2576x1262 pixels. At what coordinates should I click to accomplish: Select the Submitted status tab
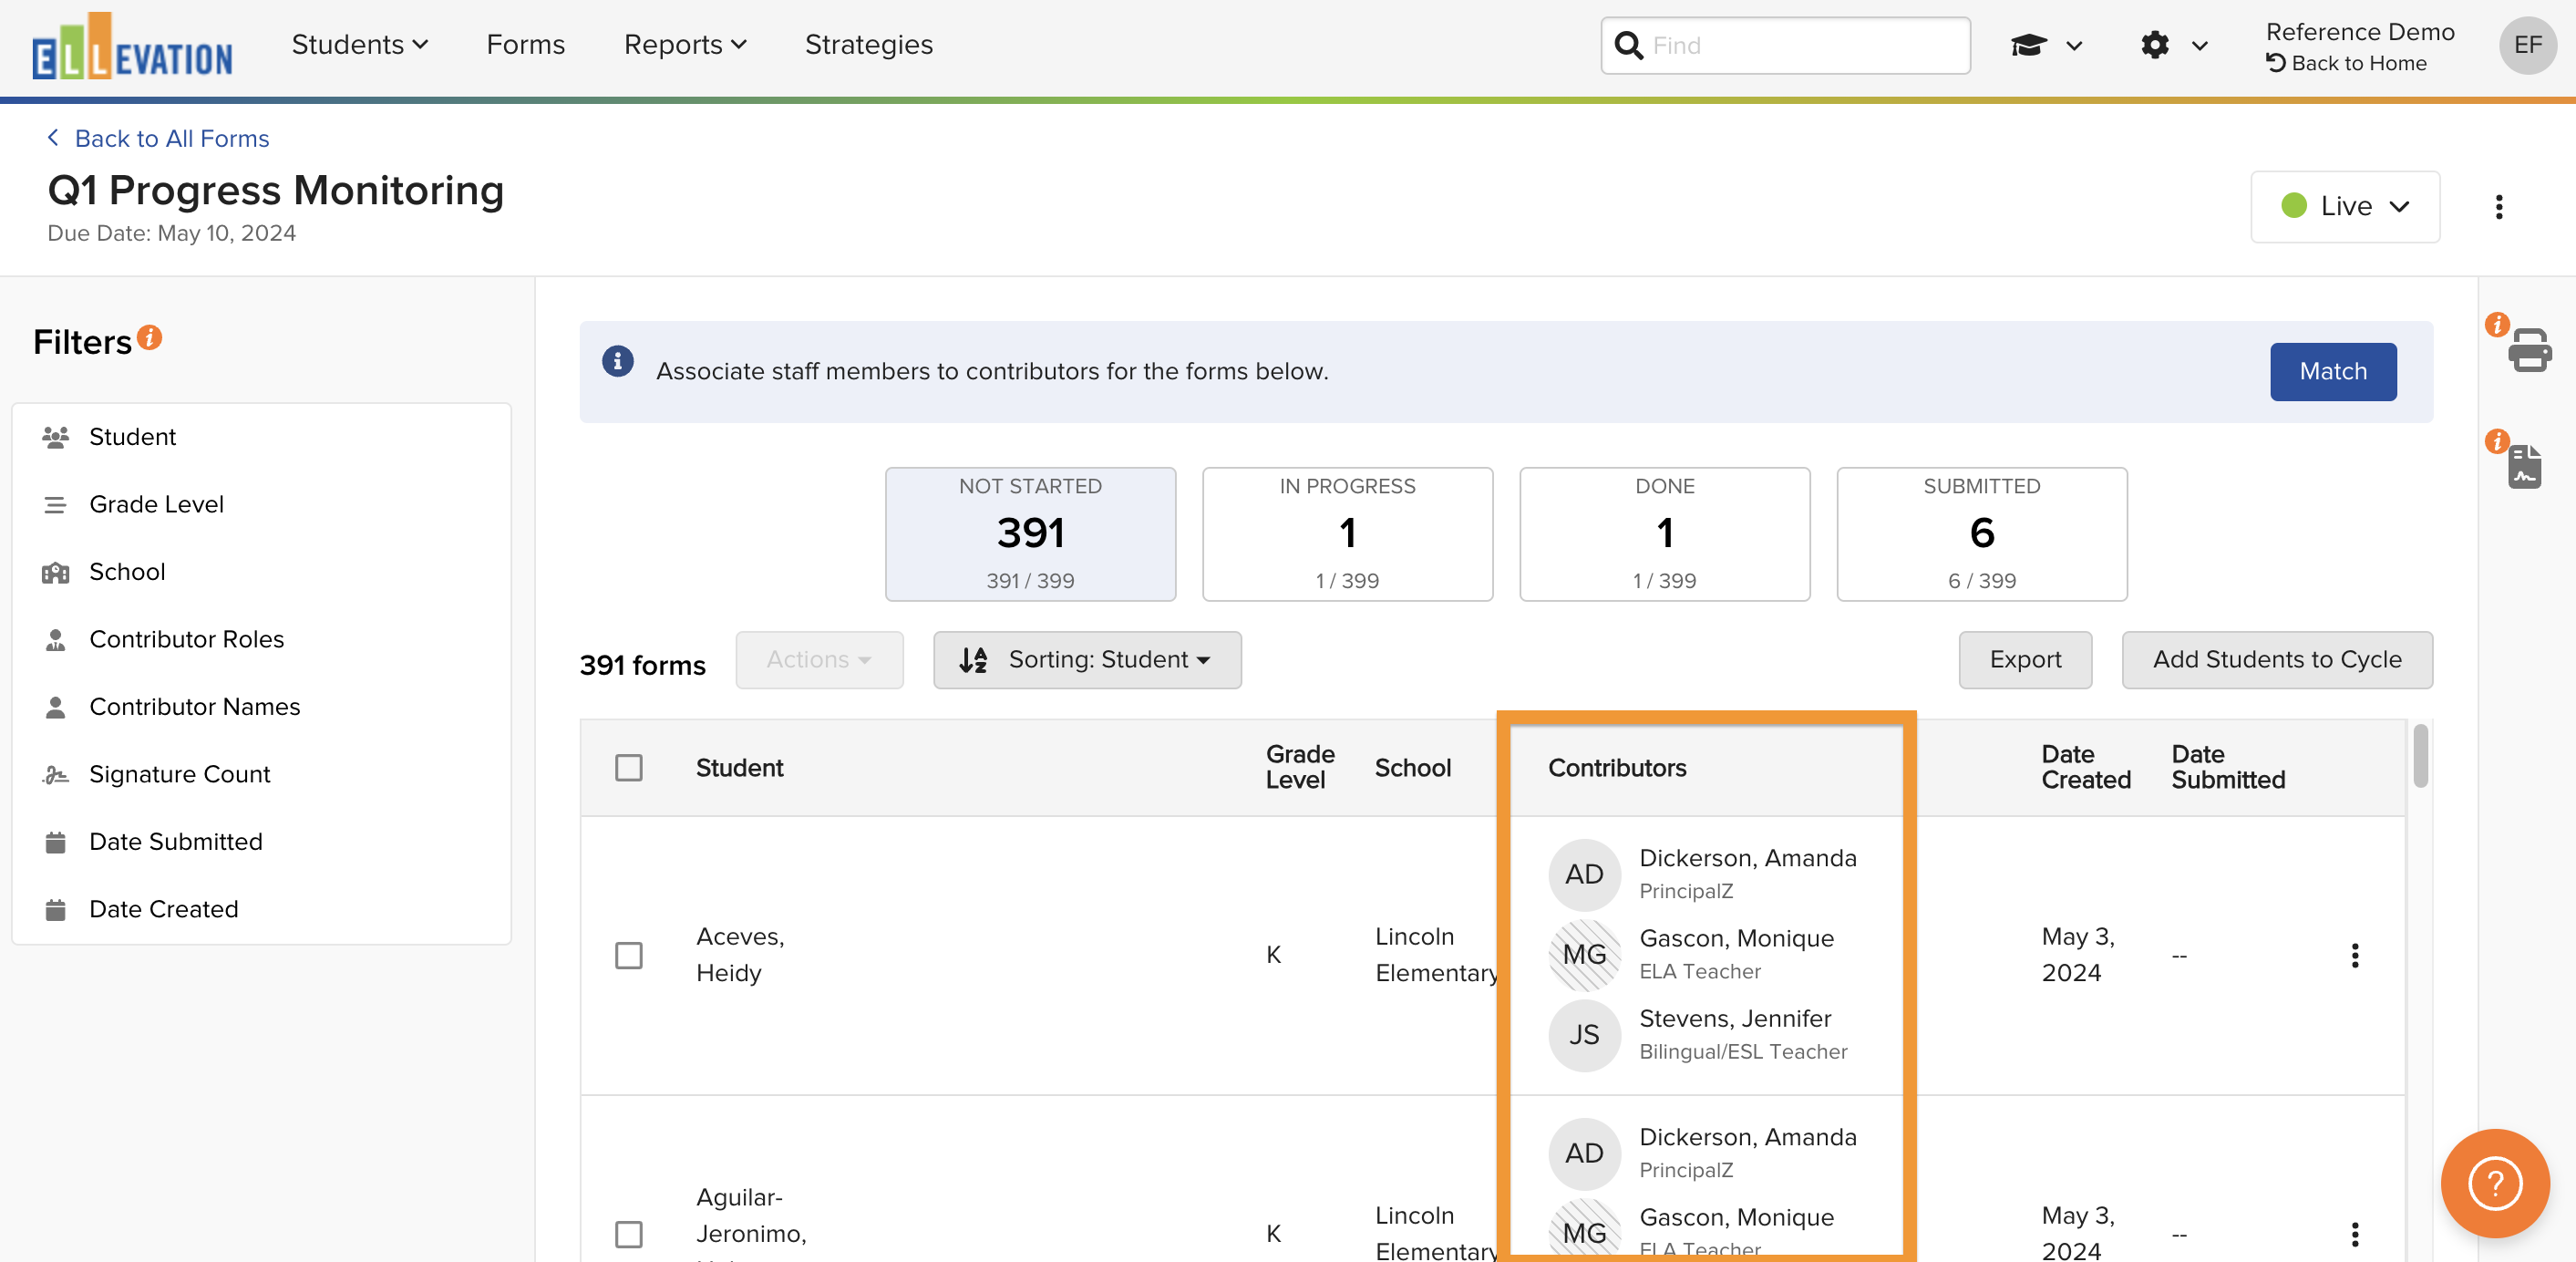tap(1981, 534)
